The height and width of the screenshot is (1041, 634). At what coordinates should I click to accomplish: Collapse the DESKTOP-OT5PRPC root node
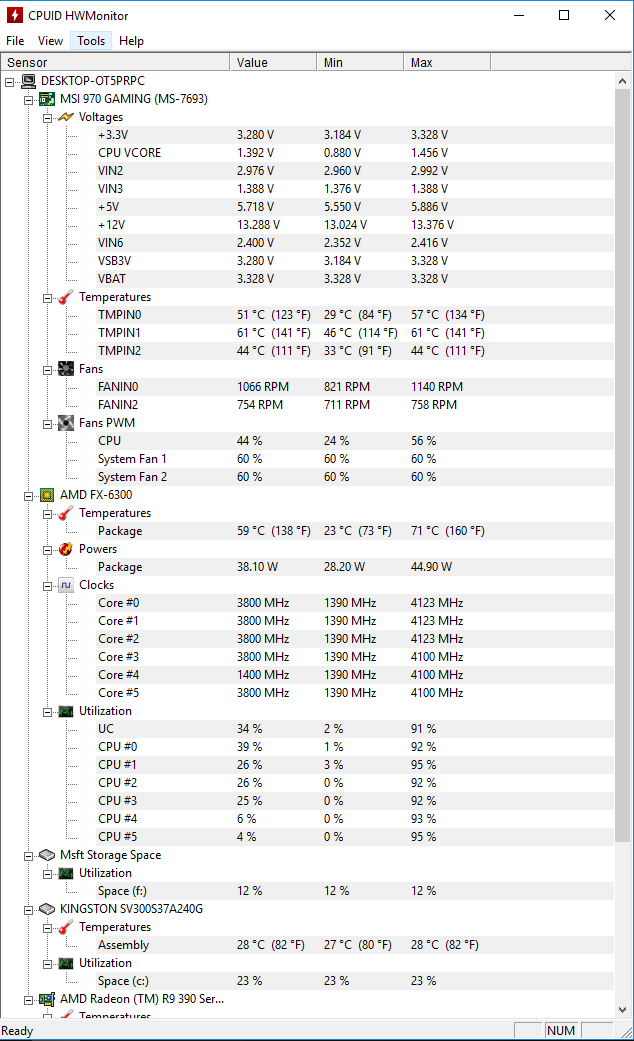9,82
